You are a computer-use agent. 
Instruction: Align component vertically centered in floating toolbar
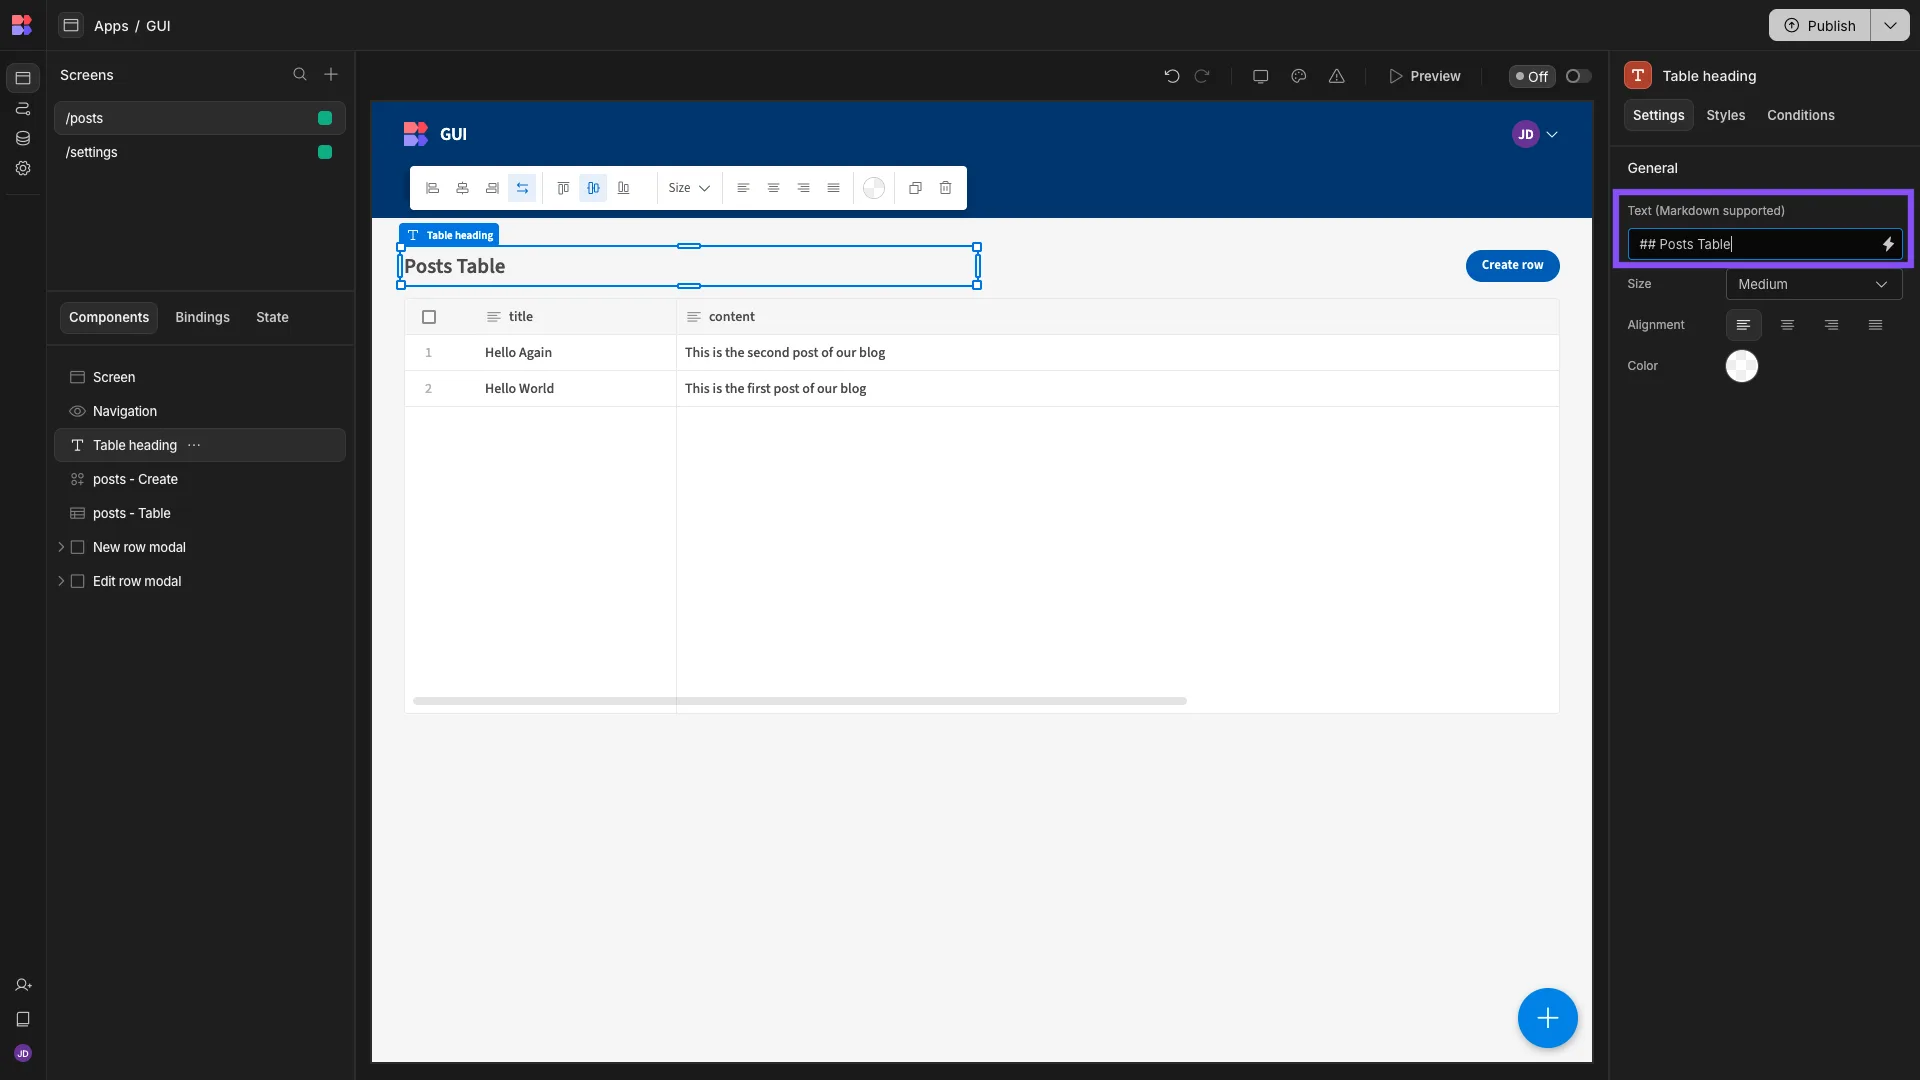pos(593,188)
